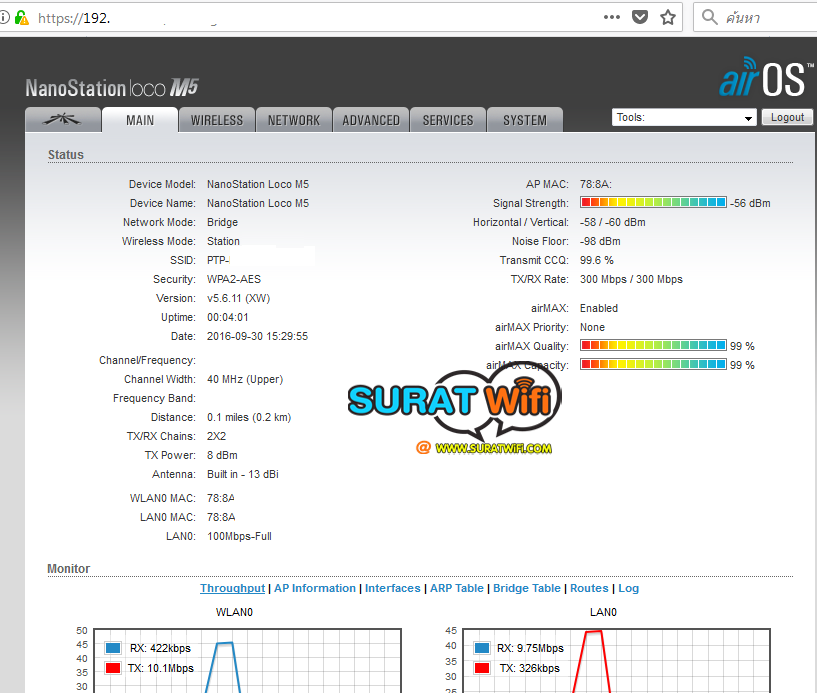Click the Status section heading

coord(66,155)
